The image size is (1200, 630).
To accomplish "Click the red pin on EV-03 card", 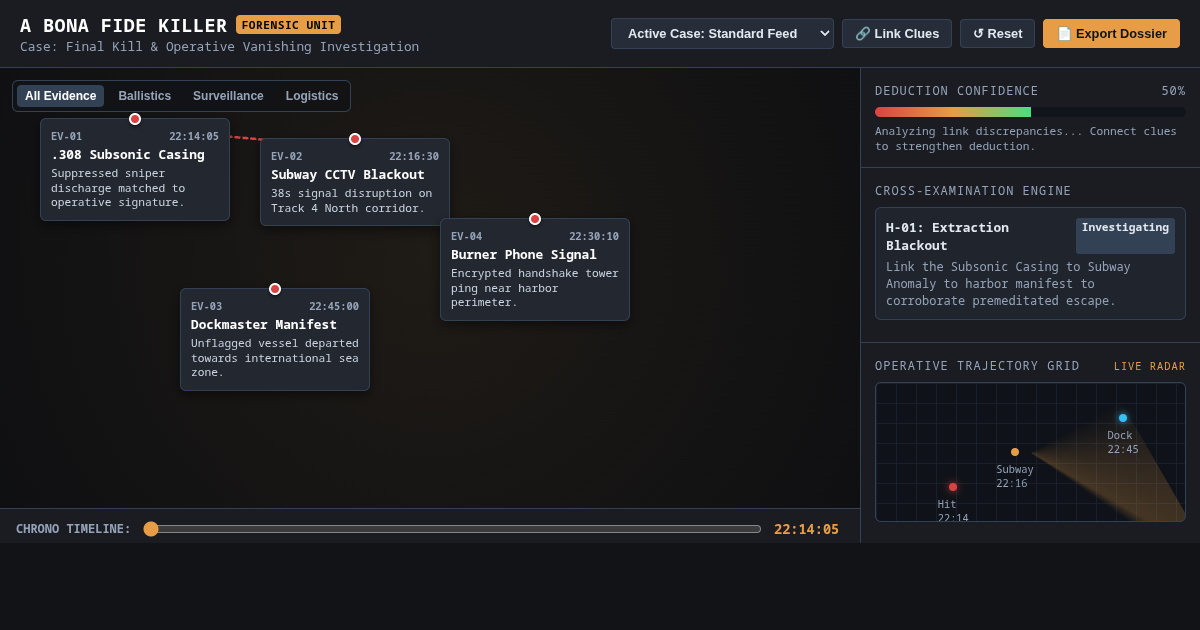I will [x=275, y=289].
